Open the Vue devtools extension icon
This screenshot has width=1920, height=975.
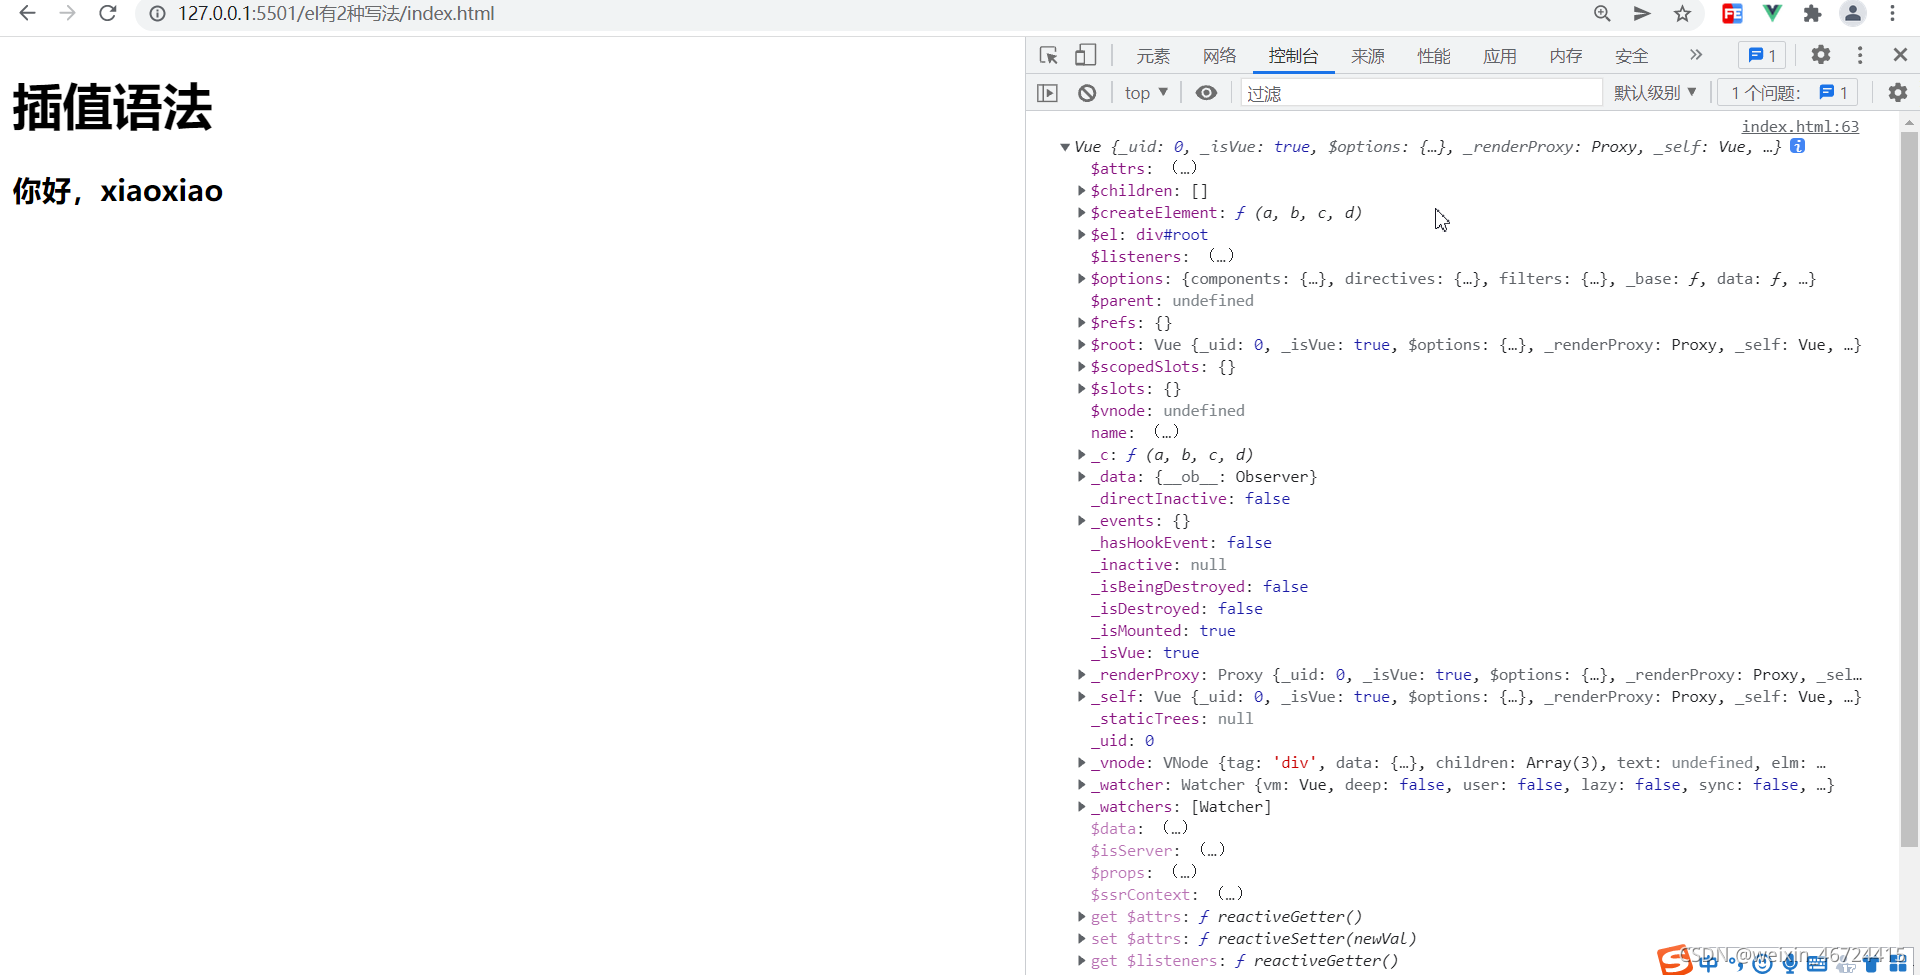(x=1772, y=13)
